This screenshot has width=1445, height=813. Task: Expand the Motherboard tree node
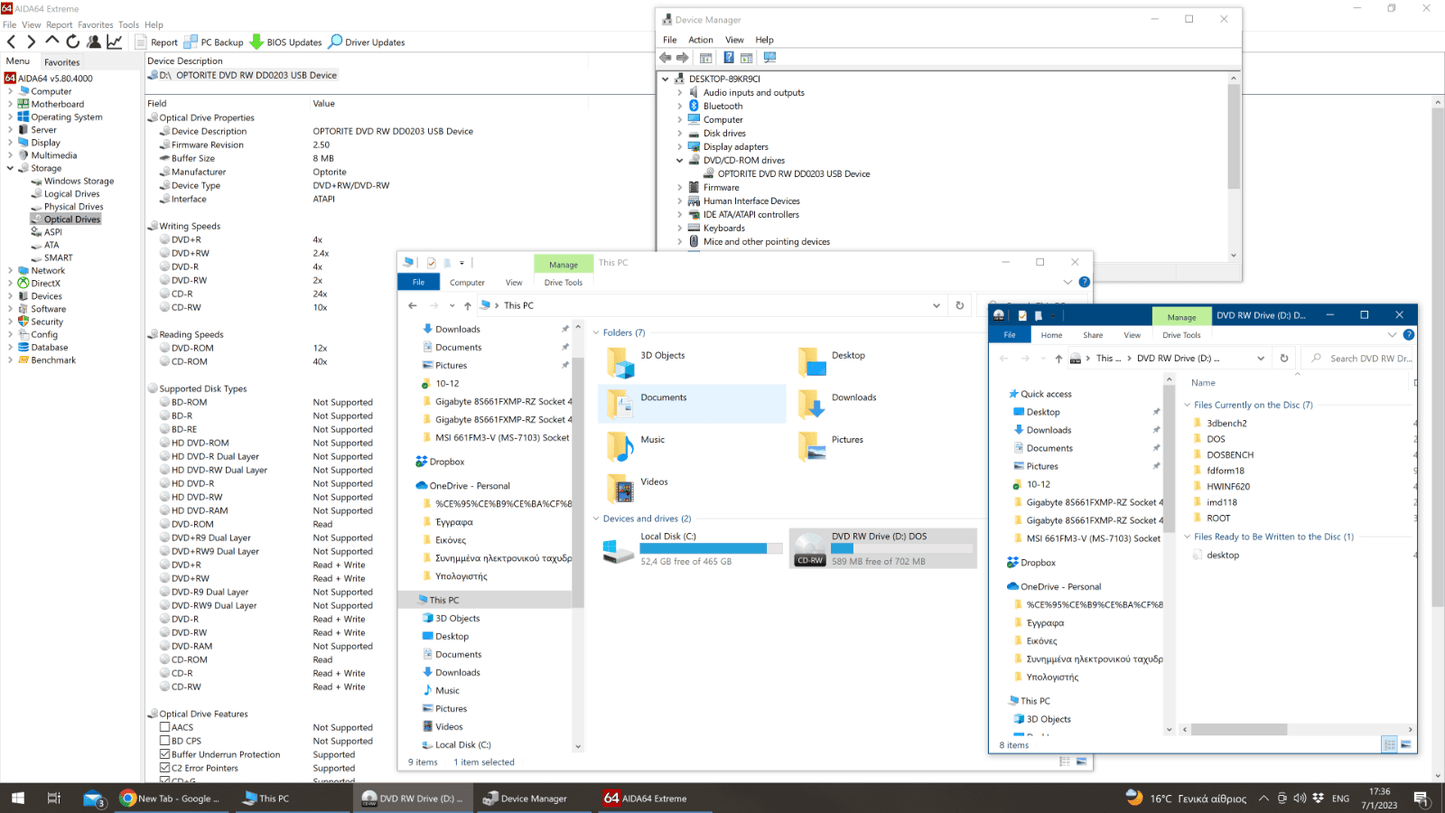[x=11, y=104]
